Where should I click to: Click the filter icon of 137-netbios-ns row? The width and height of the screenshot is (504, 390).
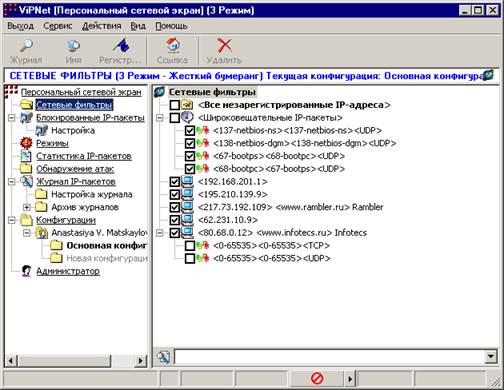coord(203,130)
